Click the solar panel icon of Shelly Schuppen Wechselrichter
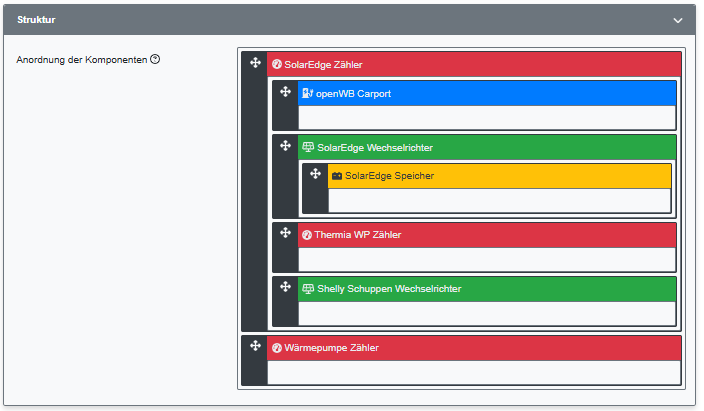 (x=308, y=288)
